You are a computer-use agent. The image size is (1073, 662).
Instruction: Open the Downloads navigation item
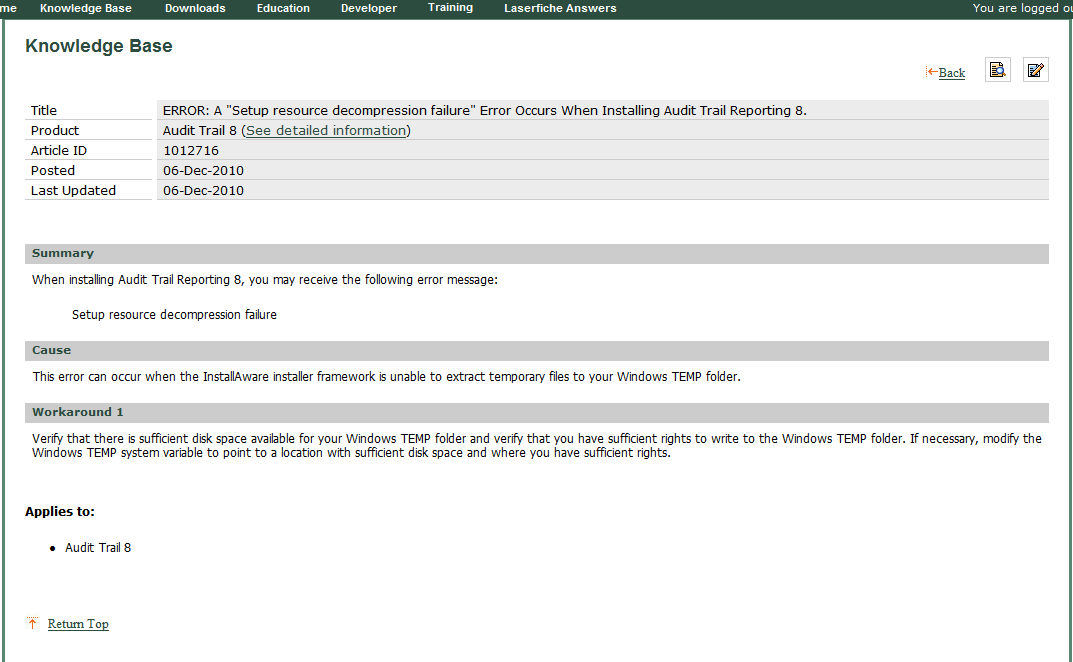[195, 8]
